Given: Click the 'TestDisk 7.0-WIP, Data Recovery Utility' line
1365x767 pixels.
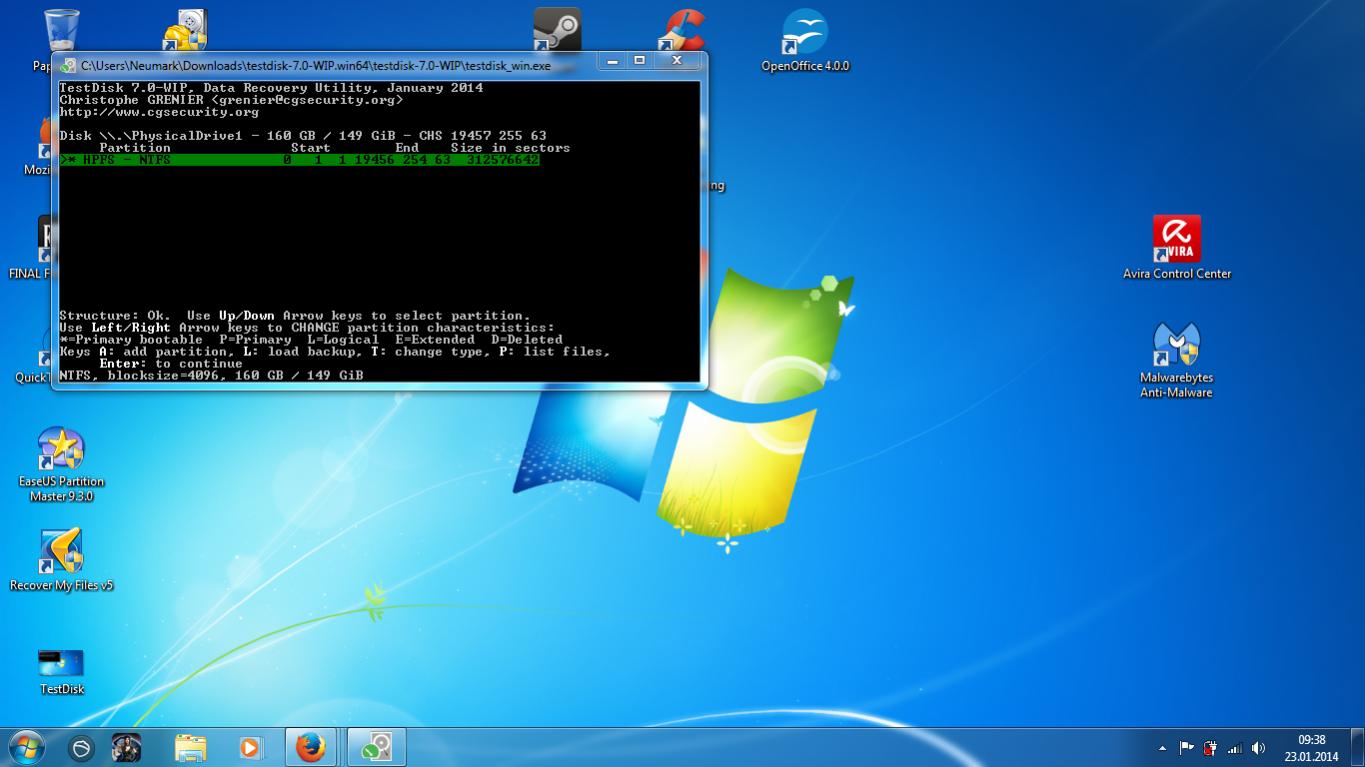Looking at the screenshot, I should coord(271,88).
